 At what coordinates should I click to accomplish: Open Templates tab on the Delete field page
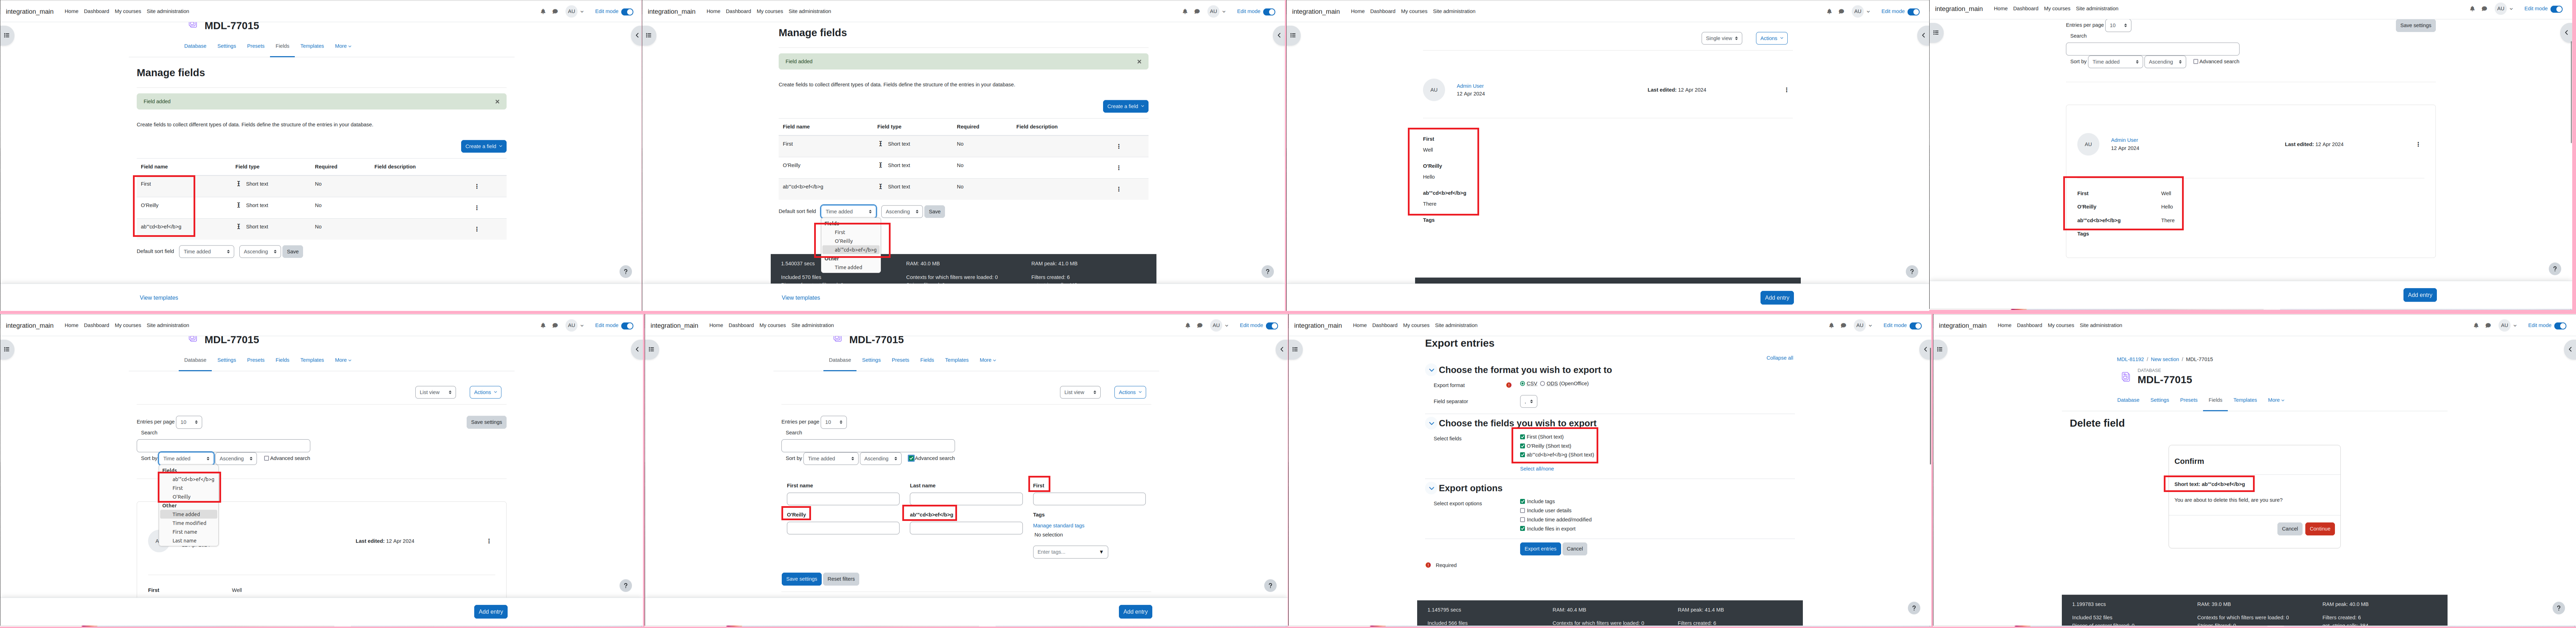tap(2245, 400)
